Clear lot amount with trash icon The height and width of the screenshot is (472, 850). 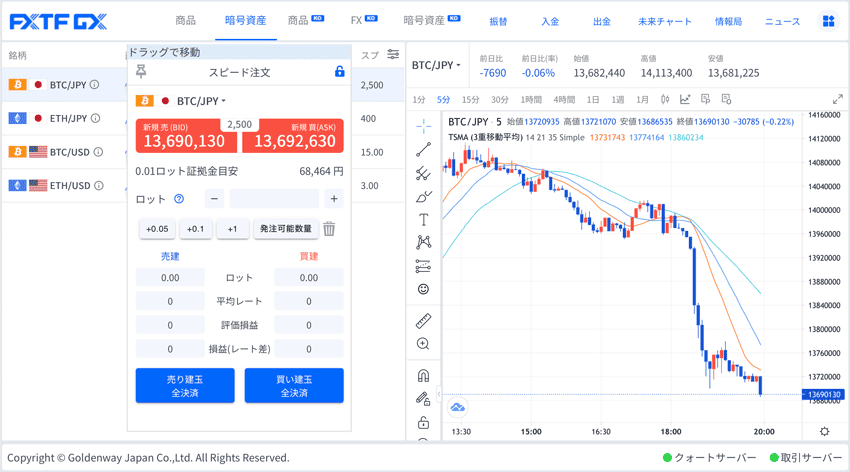[x=329, y=229]
